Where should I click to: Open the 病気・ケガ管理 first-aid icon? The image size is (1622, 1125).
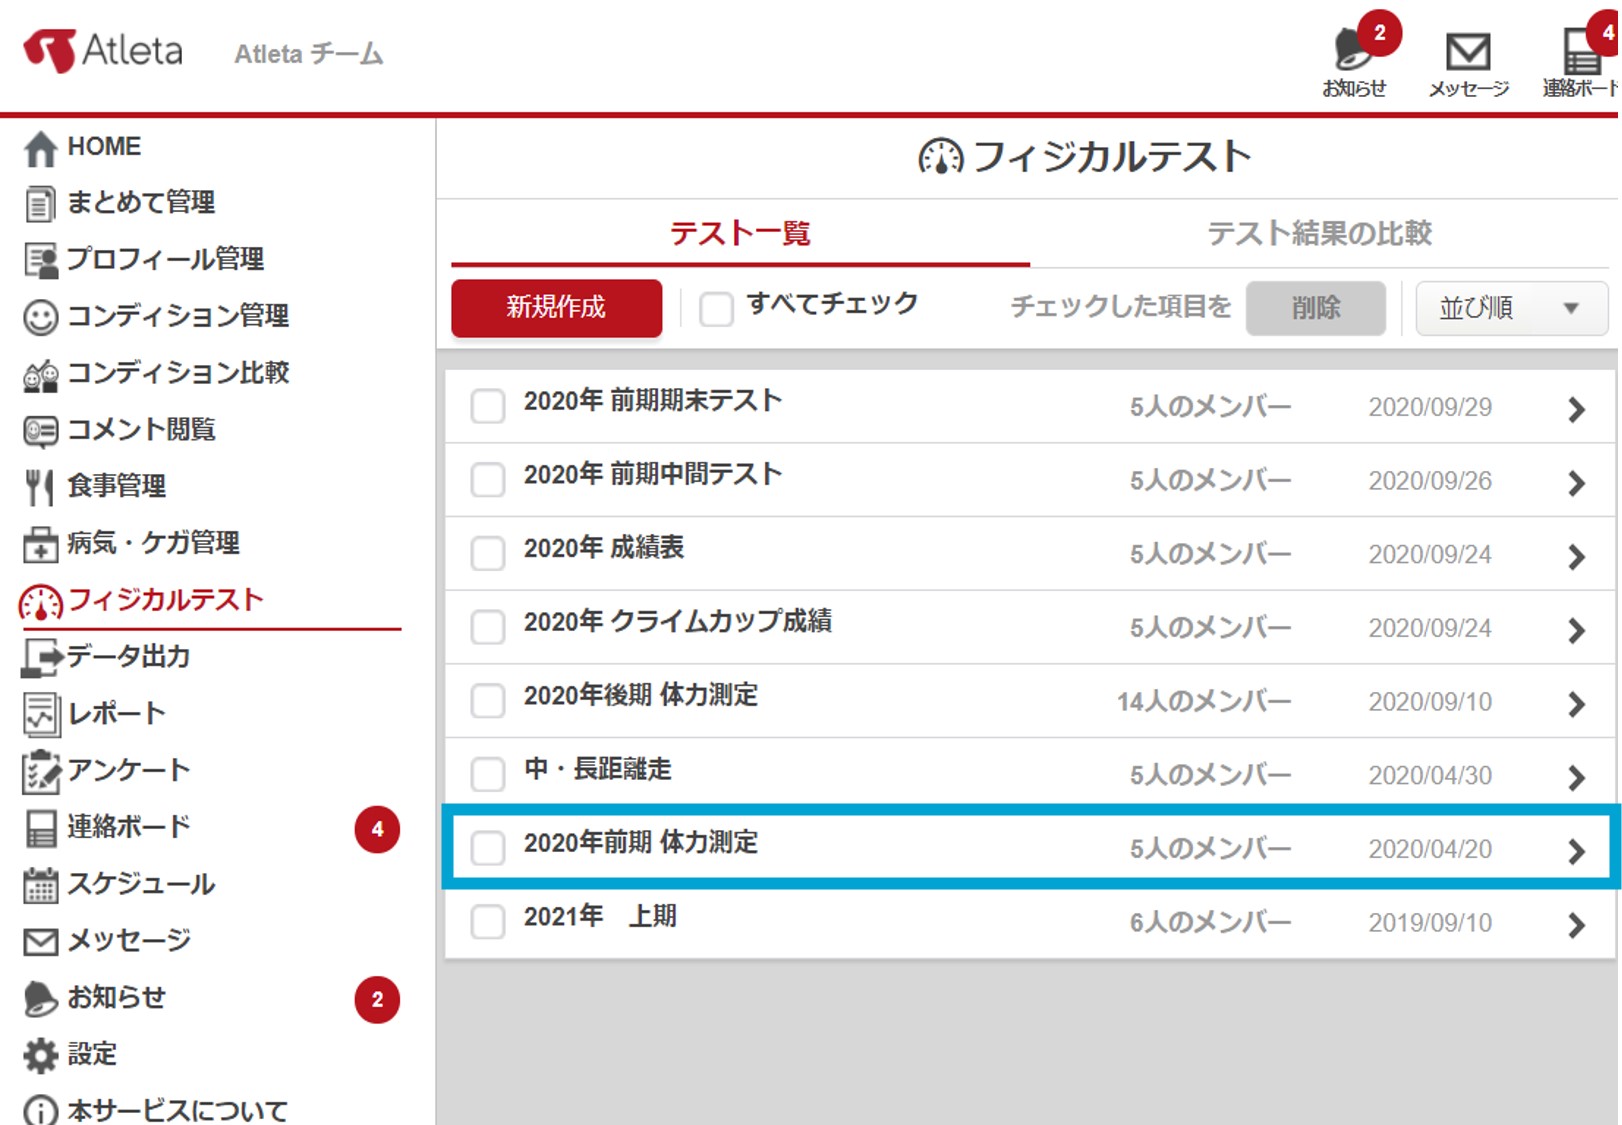tap(40, 545)
